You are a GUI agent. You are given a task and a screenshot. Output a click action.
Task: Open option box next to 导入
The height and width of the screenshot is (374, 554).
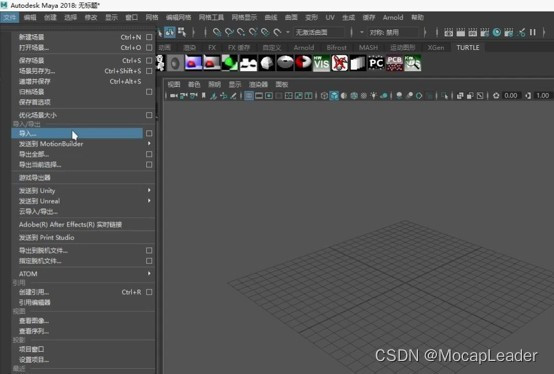tap(149, 133)
